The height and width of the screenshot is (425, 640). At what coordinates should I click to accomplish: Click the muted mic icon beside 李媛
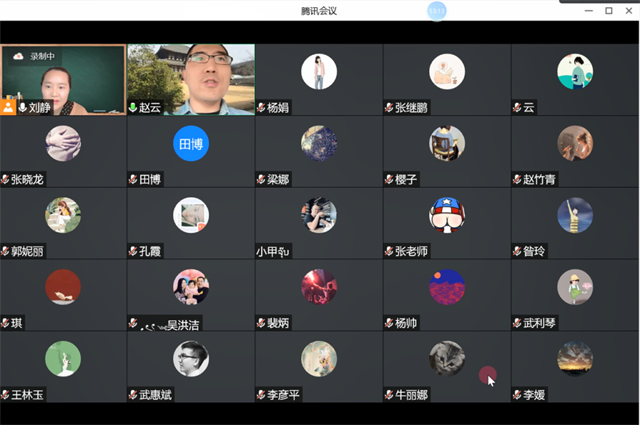coord(517,395)
